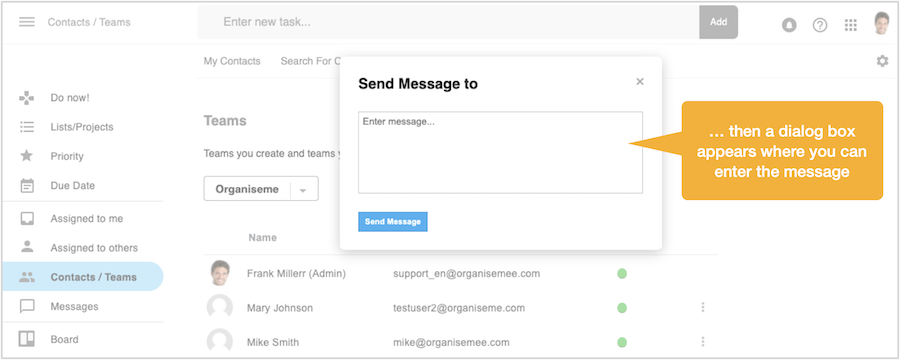
Task: Go to Do now! in sidebar
Action: 70,98
